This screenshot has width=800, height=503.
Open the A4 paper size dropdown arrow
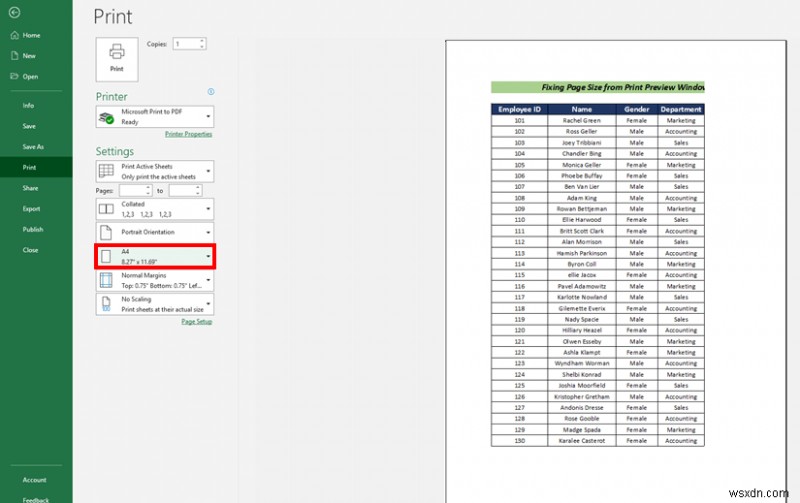[x=208, y=256]
